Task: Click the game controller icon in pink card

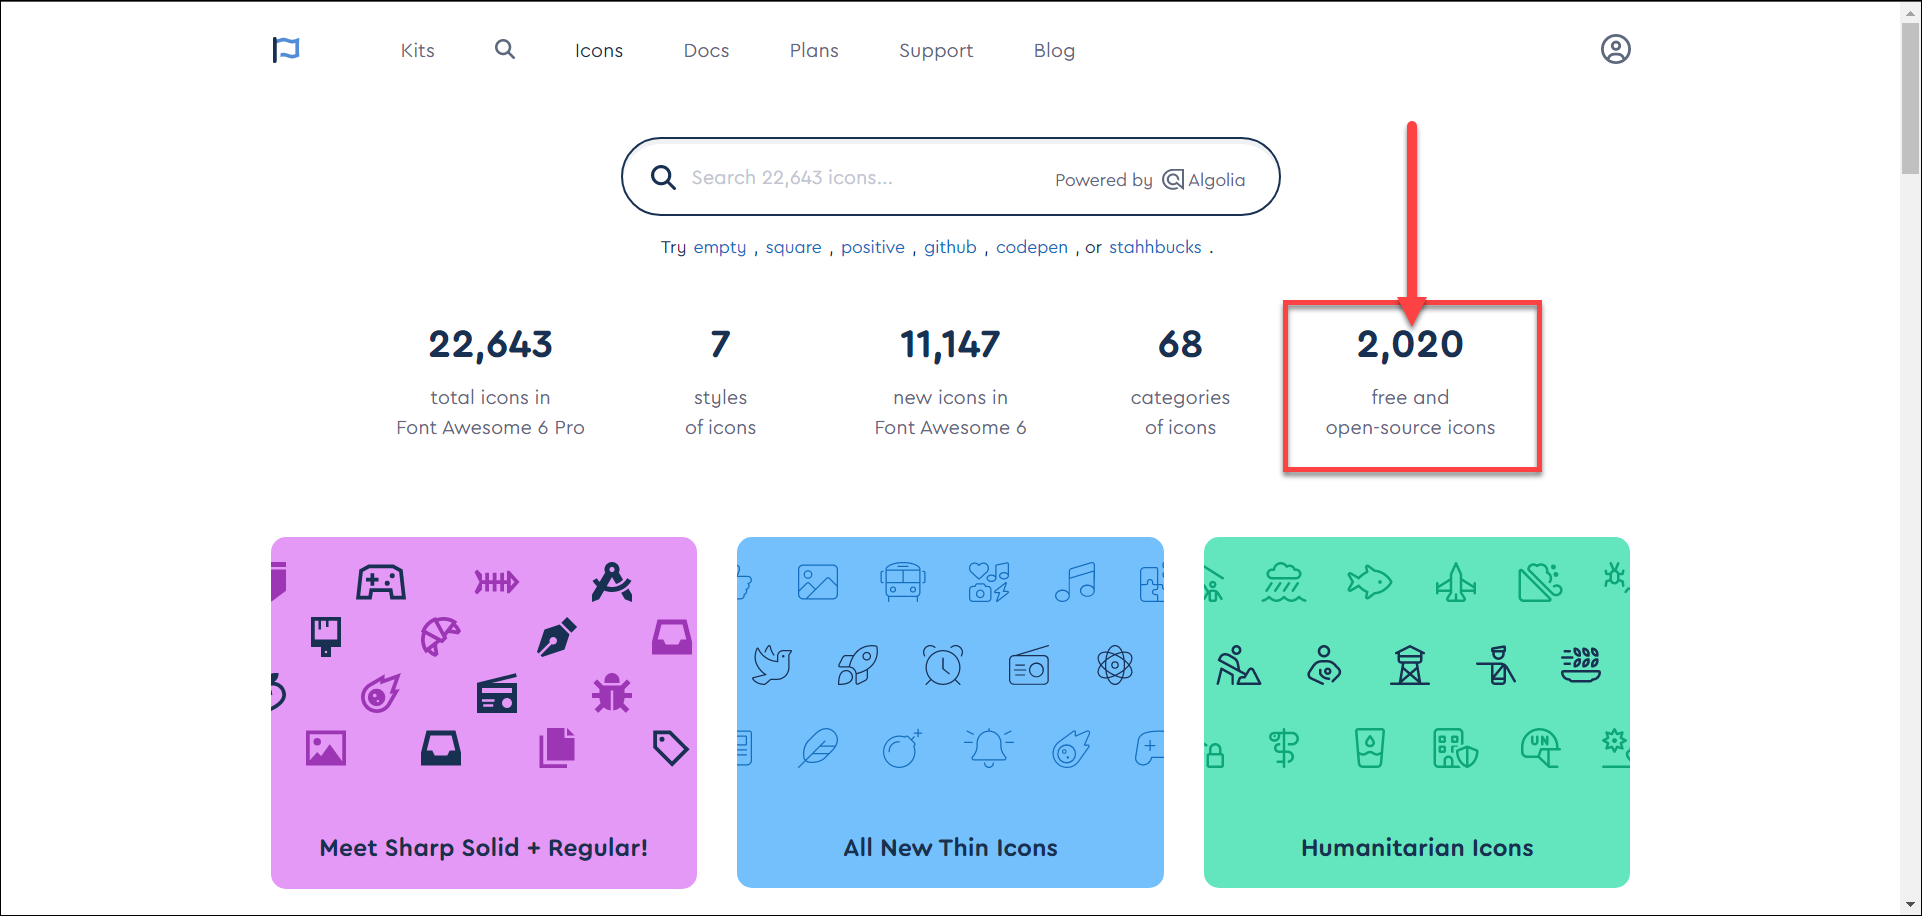Action: pos(381,582)
